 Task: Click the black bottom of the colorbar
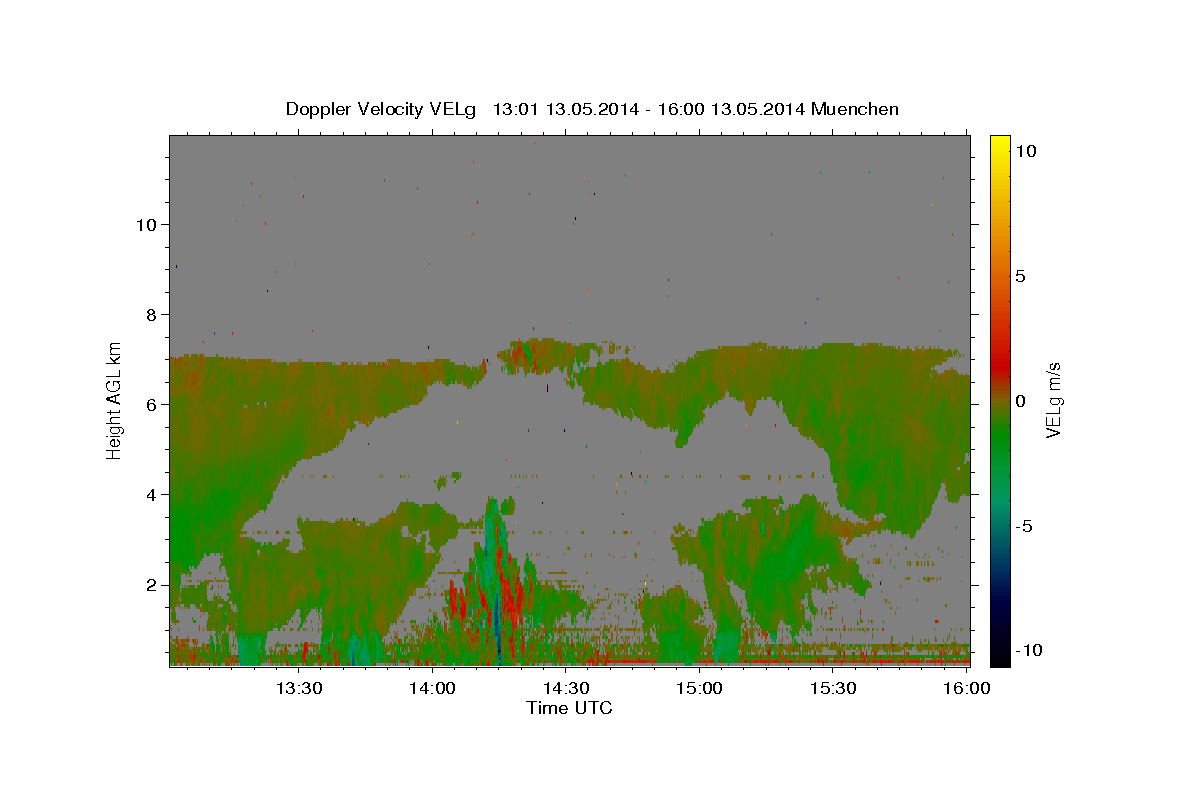pos(1000,657)
